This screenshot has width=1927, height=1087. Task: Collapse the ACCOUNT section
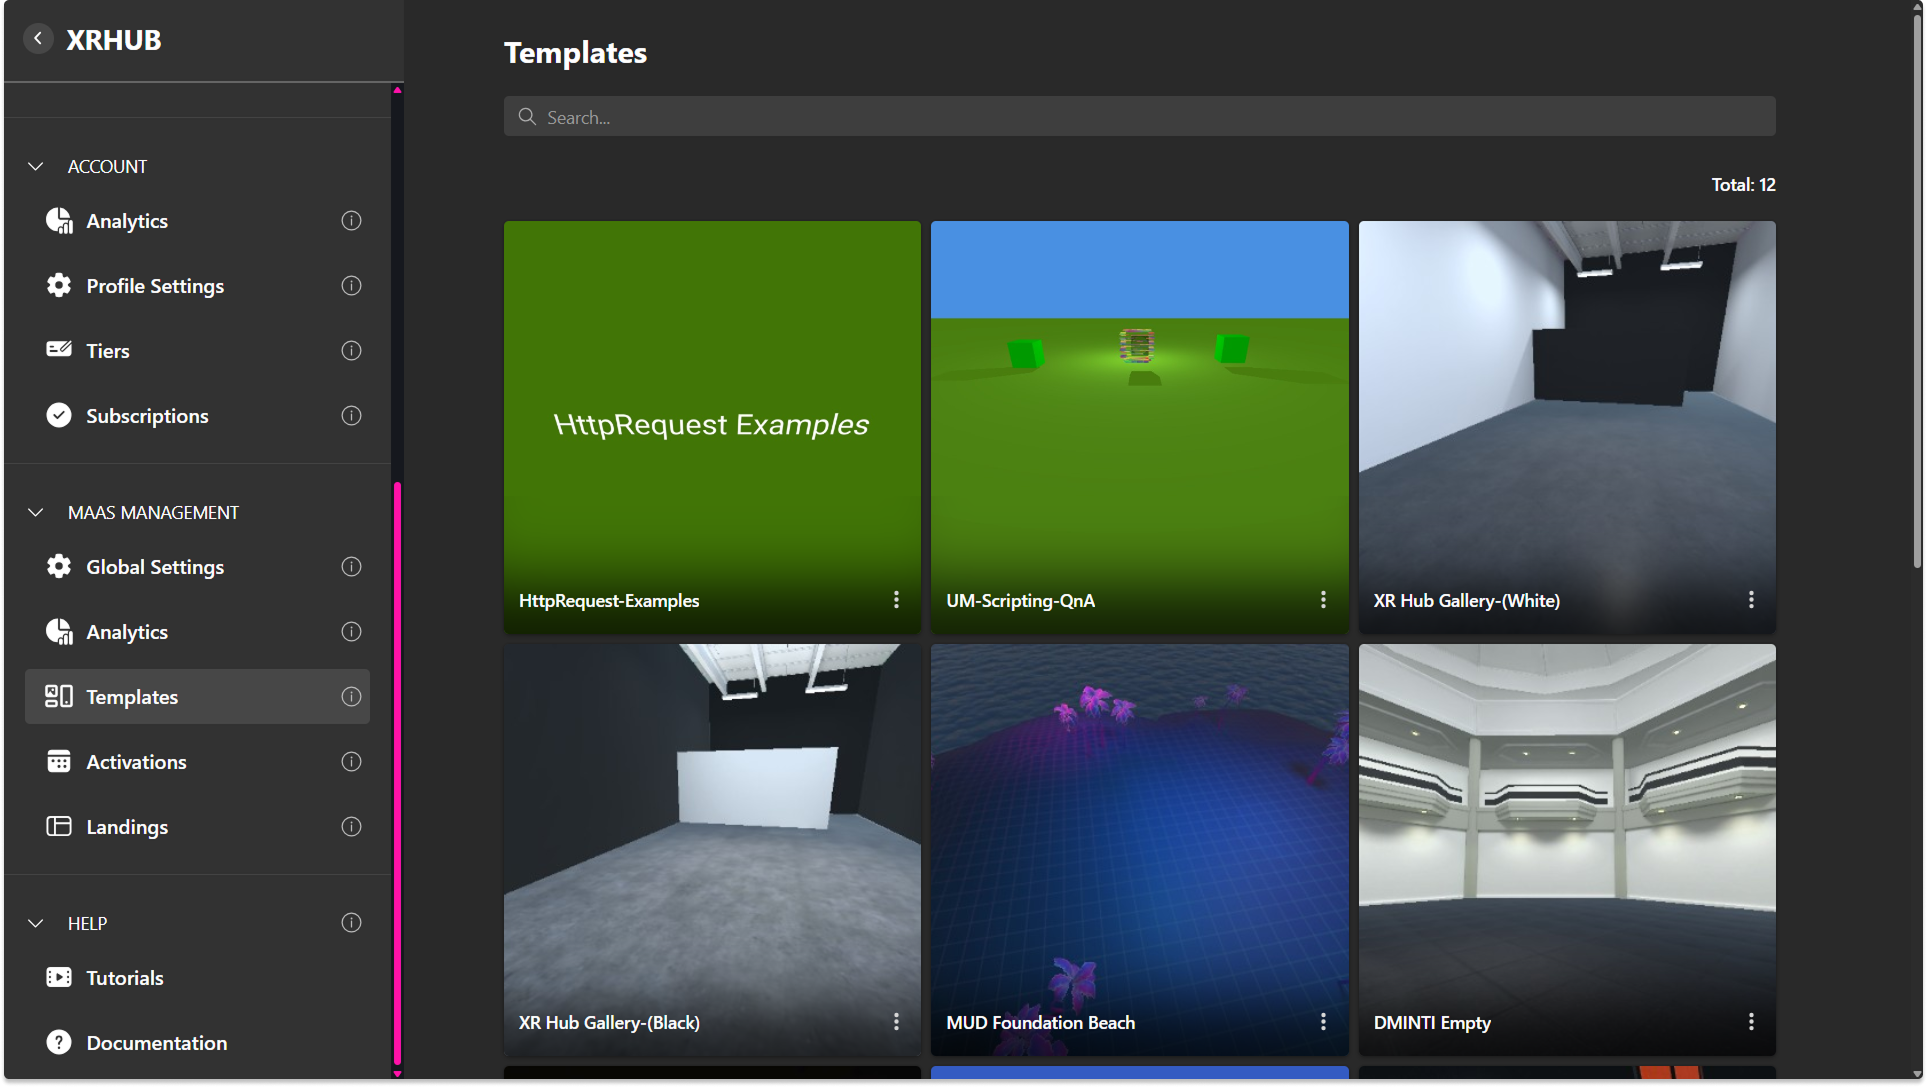pyautogui.click(x=36, y=166)
